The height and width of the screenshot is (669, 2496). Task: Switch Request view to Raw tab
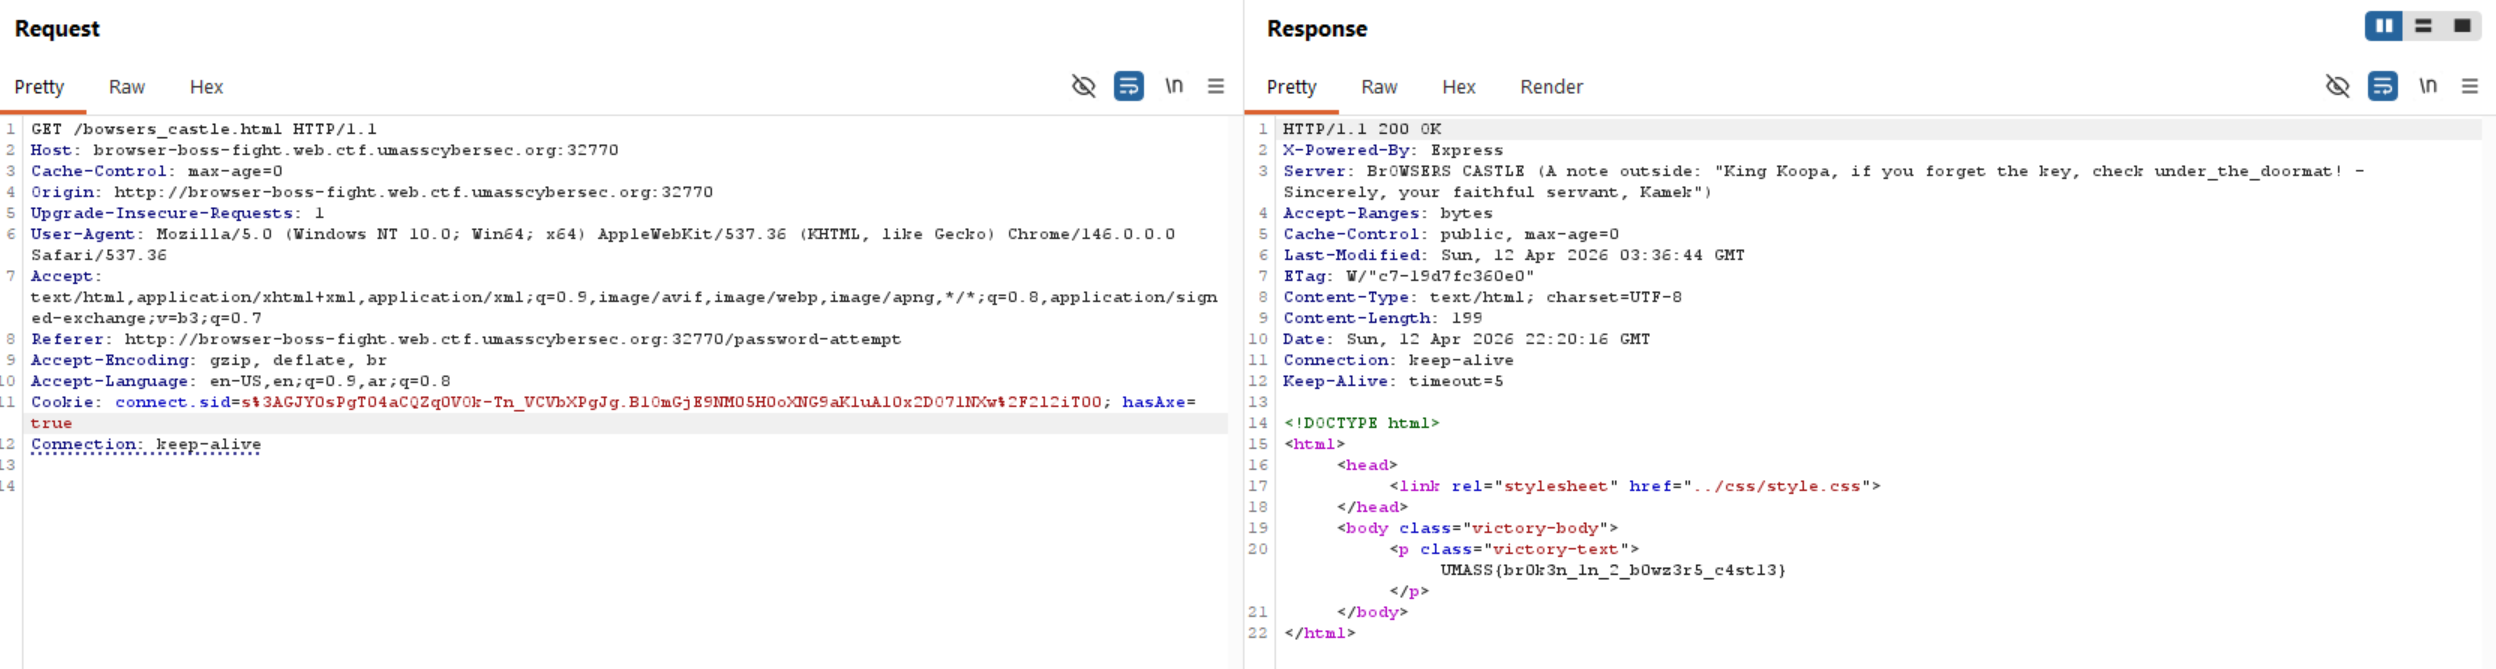[127, 87]
